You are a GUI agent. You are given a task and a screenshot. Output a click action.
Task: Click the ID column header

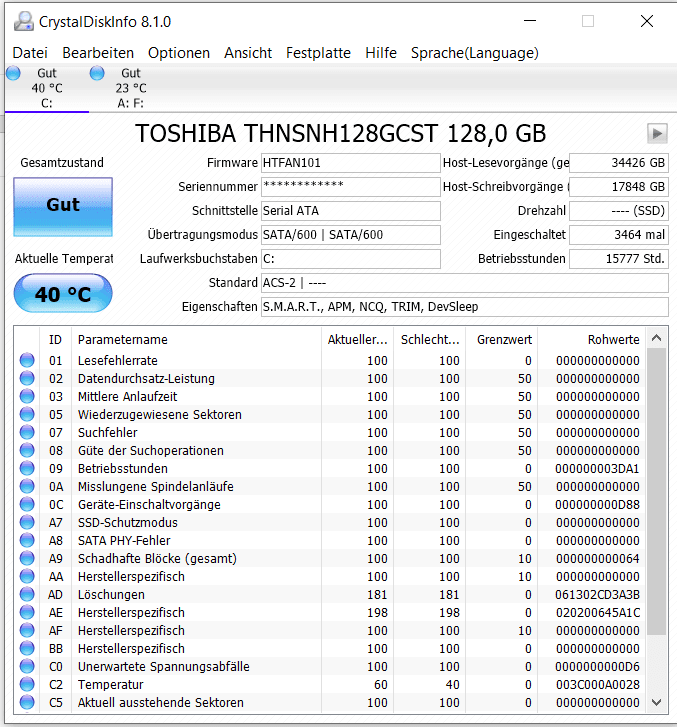click(55, 340)
